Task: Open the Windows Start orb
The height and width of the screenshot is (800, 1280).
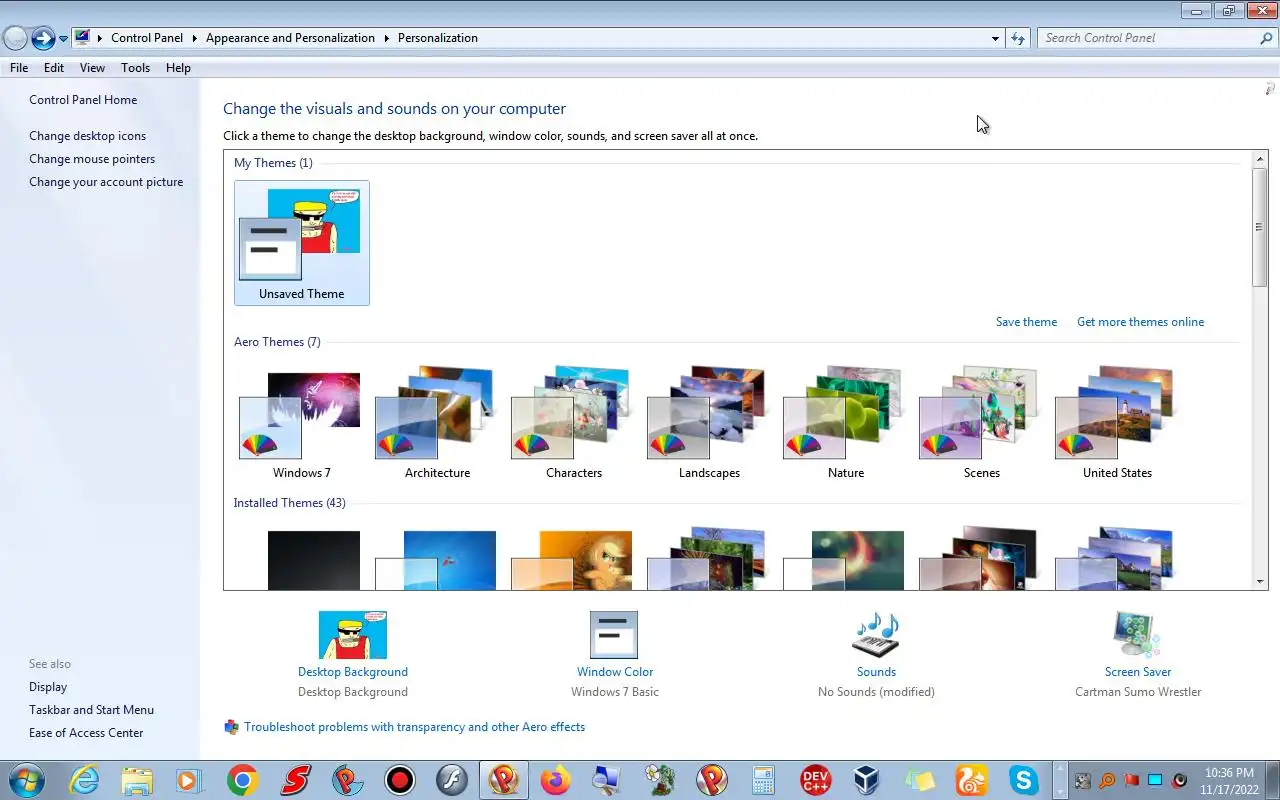Action: (x=26, y=780)
